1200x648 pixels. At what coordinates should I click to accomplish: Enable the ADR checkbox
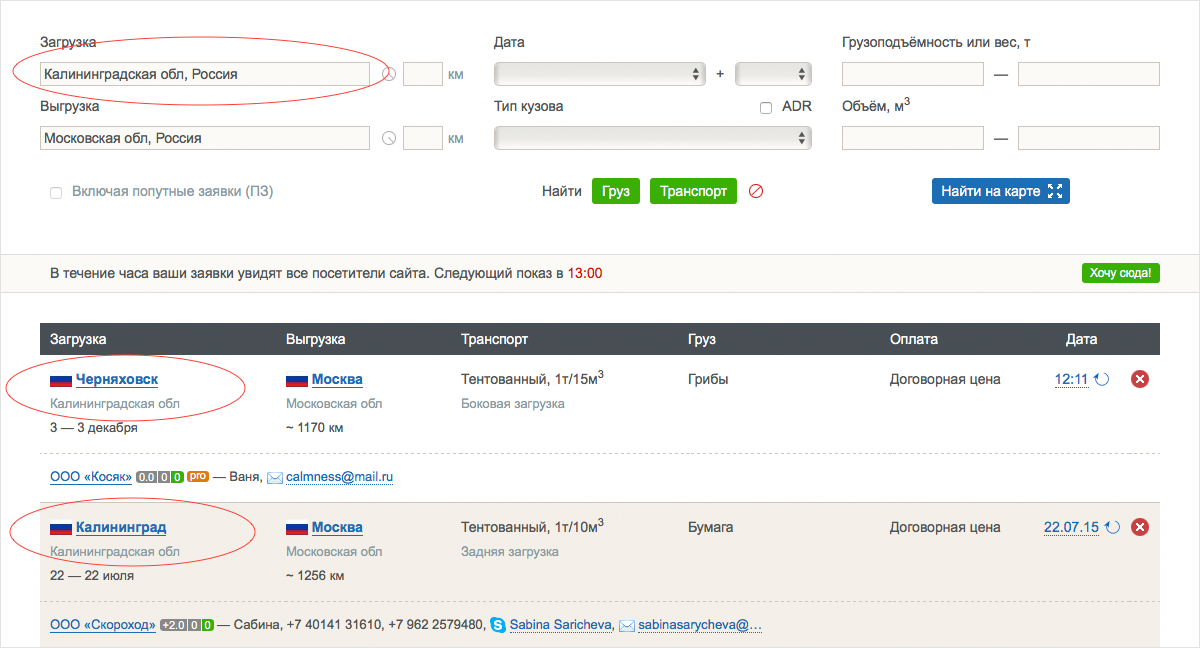tap(766, 108)
